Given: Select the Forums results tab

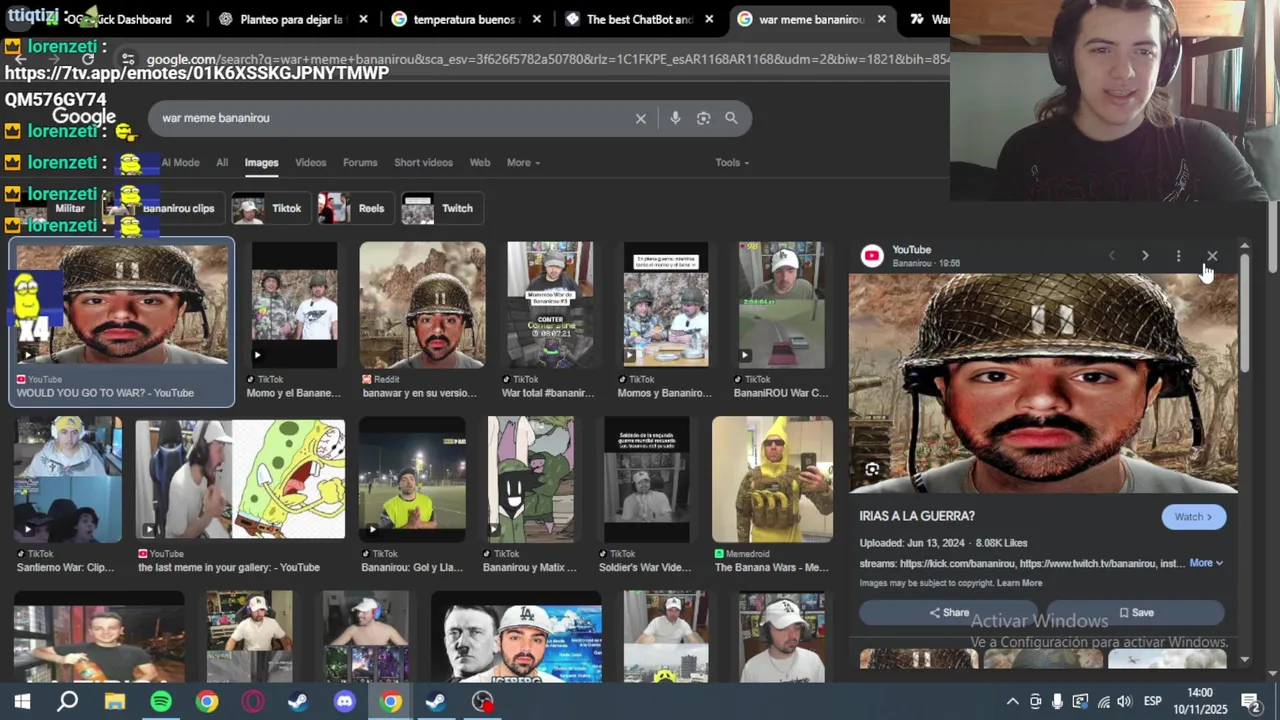Looking at the screenshot, I should click(x=360, y=163).
